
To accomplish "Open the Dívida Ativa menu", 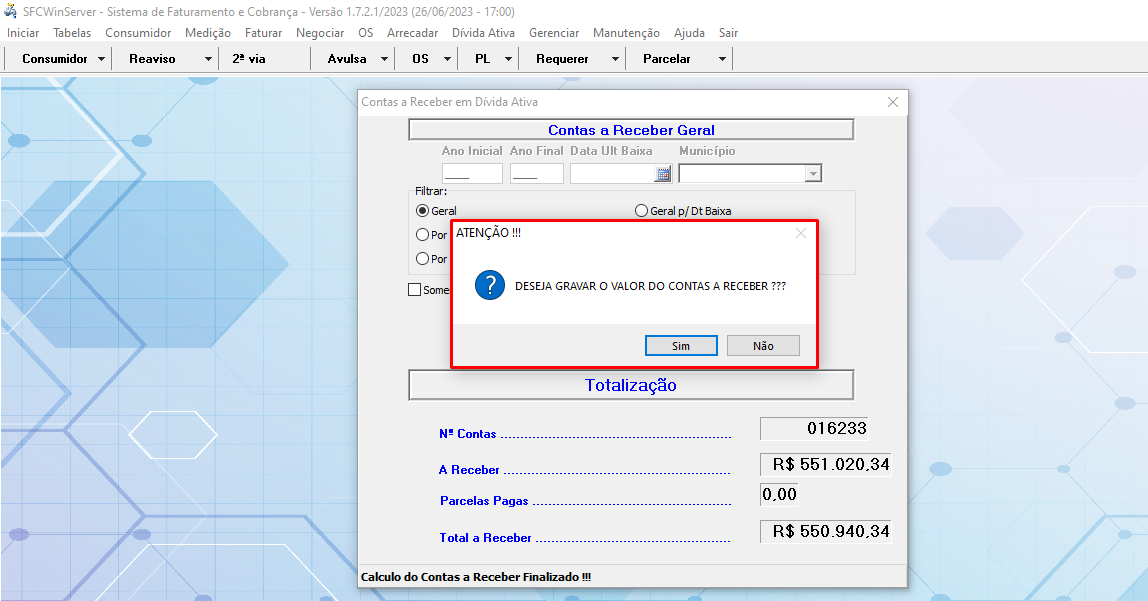I will pyautogui.click(x=483, y=33).
